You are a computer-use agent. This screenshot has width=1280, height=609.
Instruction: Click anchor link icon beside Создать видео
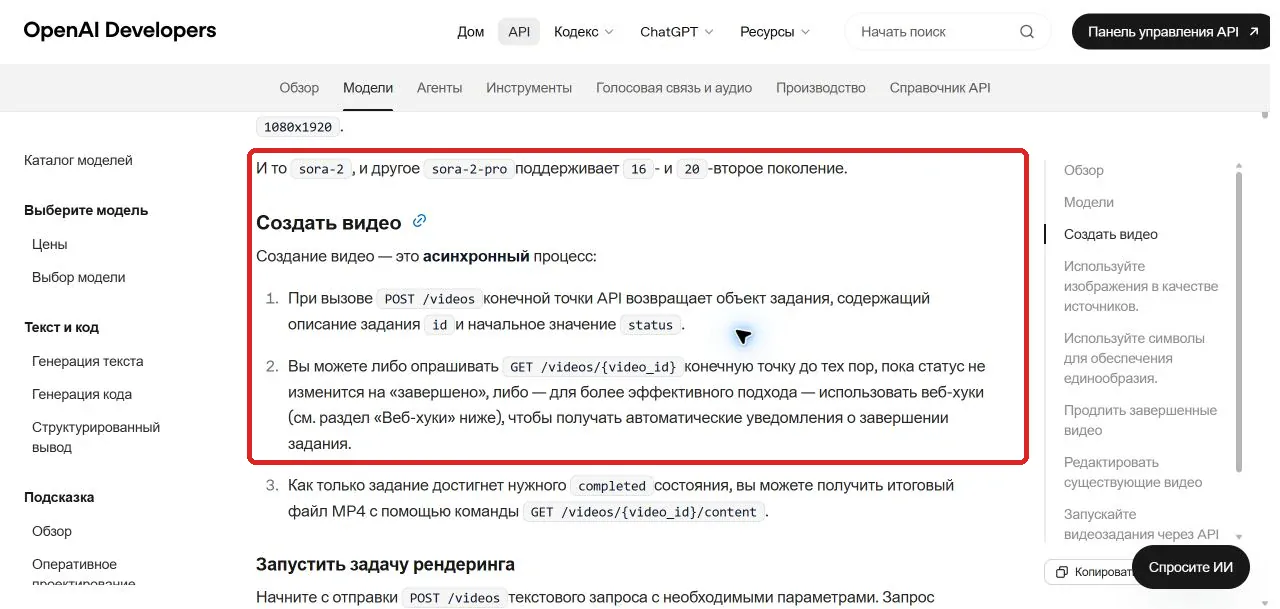click(420, 221)
